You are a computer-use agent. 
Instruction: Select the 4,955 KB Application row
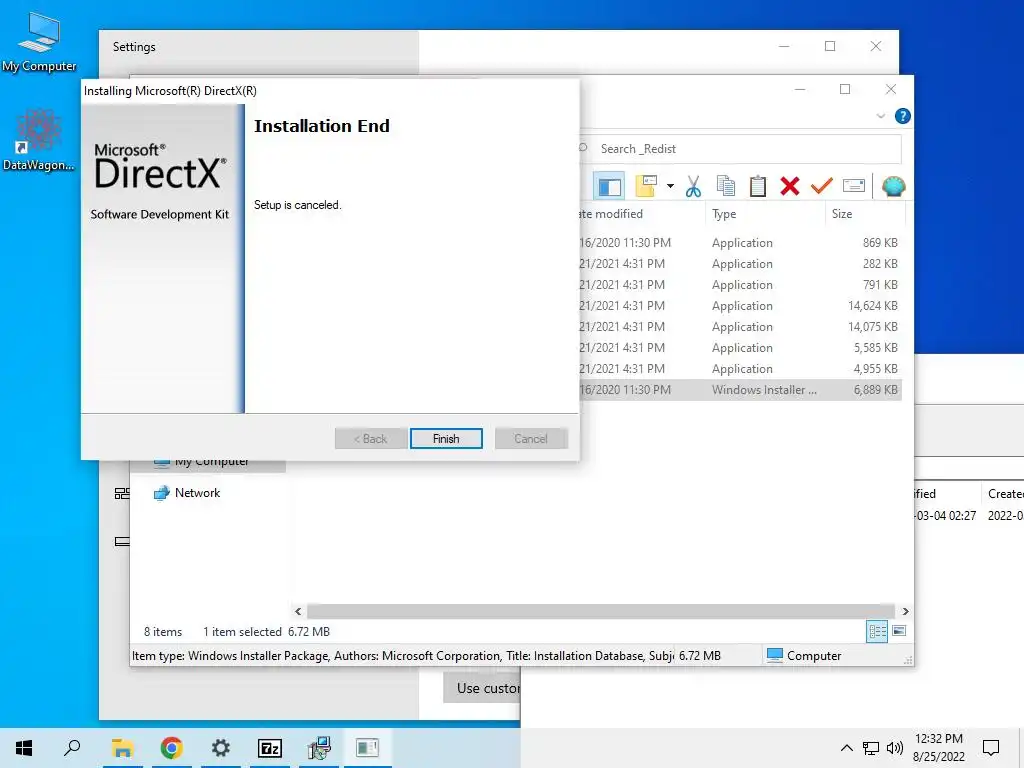(740, 368)
